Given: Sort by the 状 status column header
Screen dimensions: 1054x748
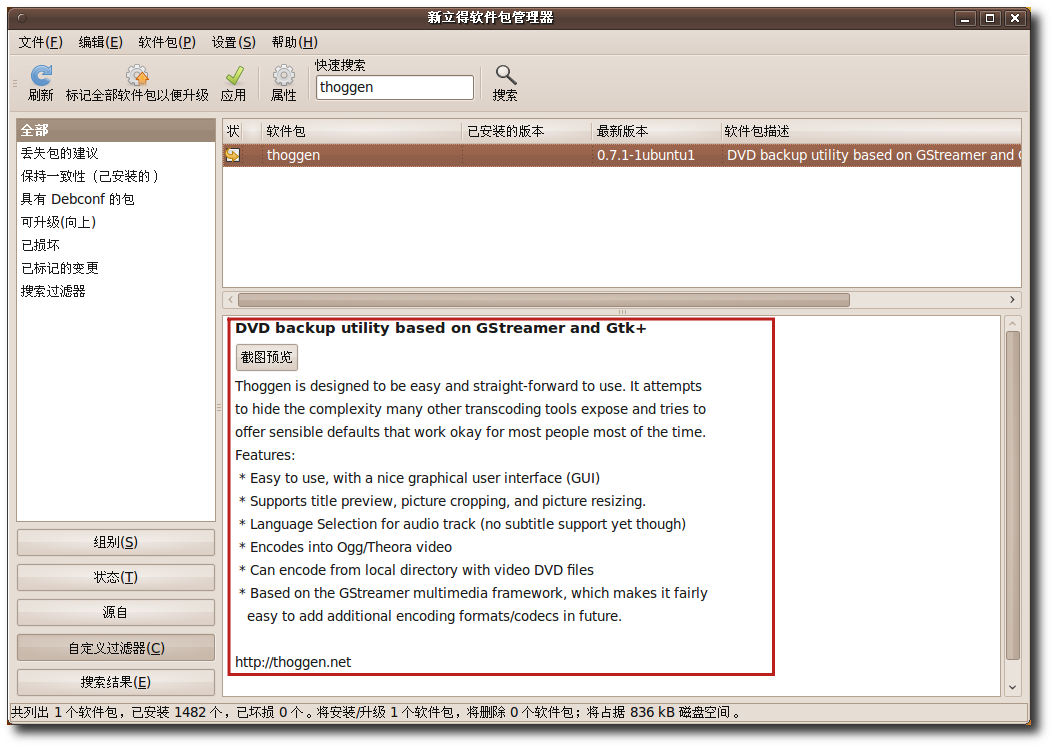Looking at the screenshot, I should point(233,131).
